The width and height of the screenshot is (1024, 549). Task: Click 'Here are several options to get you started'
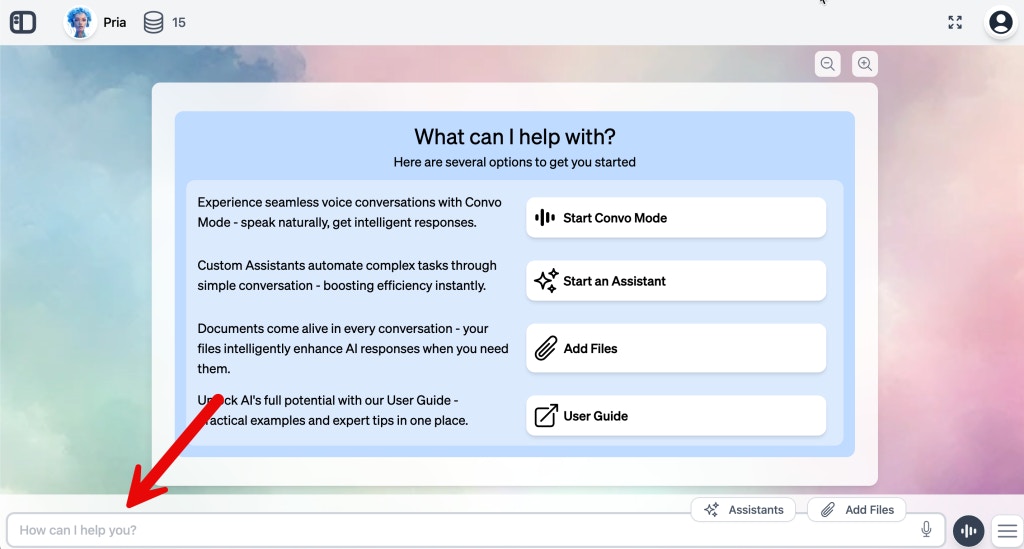coord(515,162)
